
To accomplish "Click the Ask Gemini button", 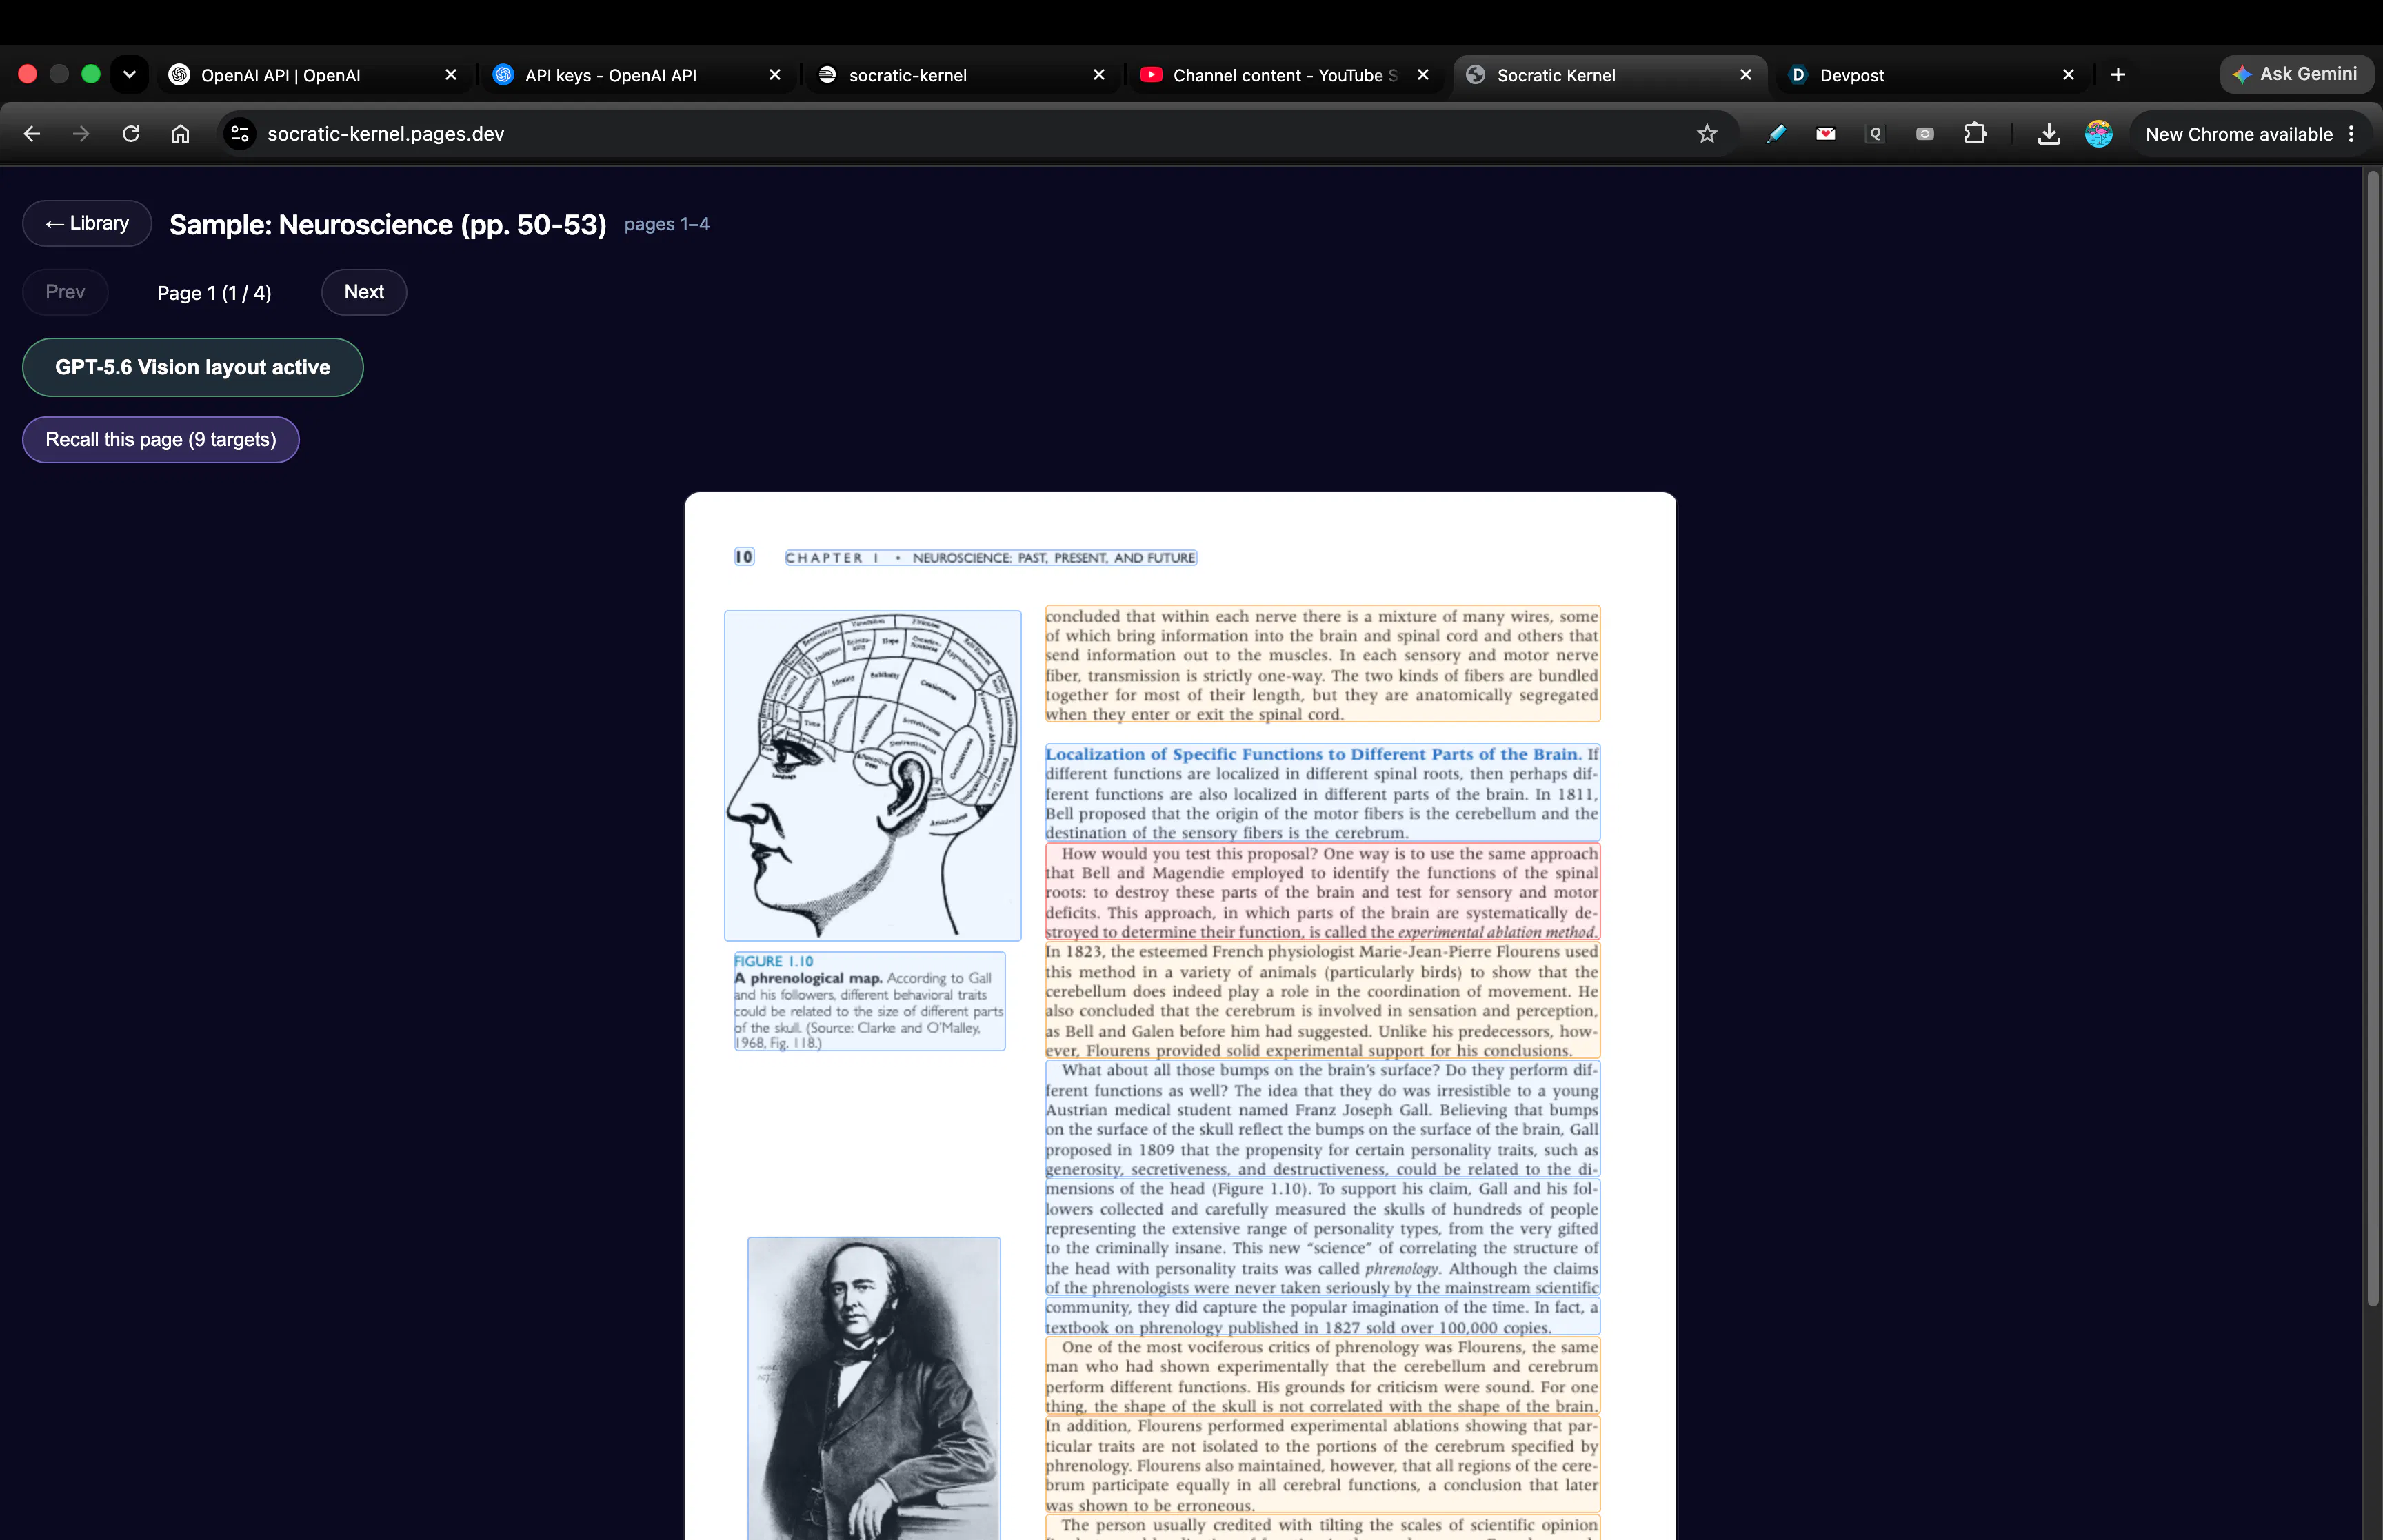I will coord(2297,74).
